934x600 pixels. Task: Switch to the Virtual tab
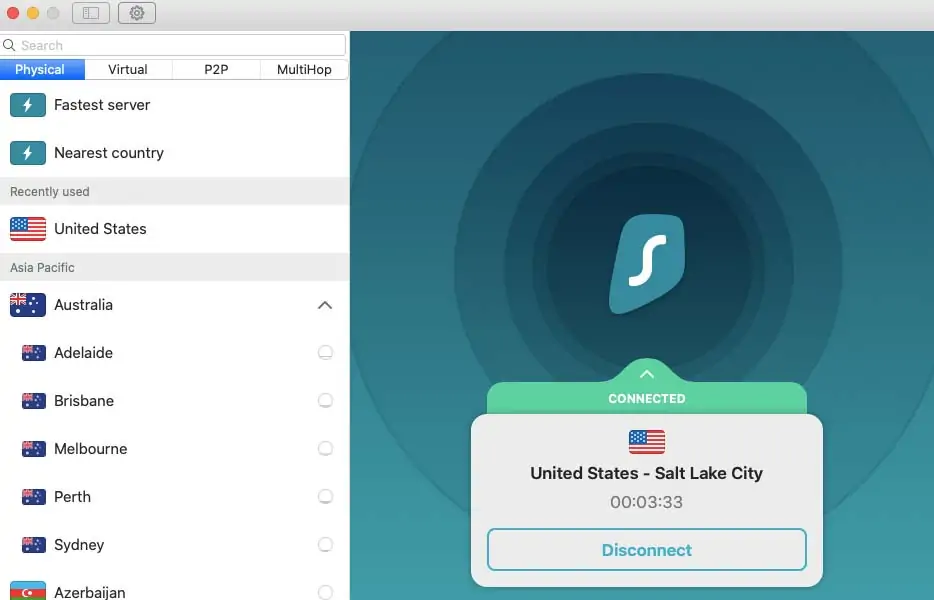(128, 69)
